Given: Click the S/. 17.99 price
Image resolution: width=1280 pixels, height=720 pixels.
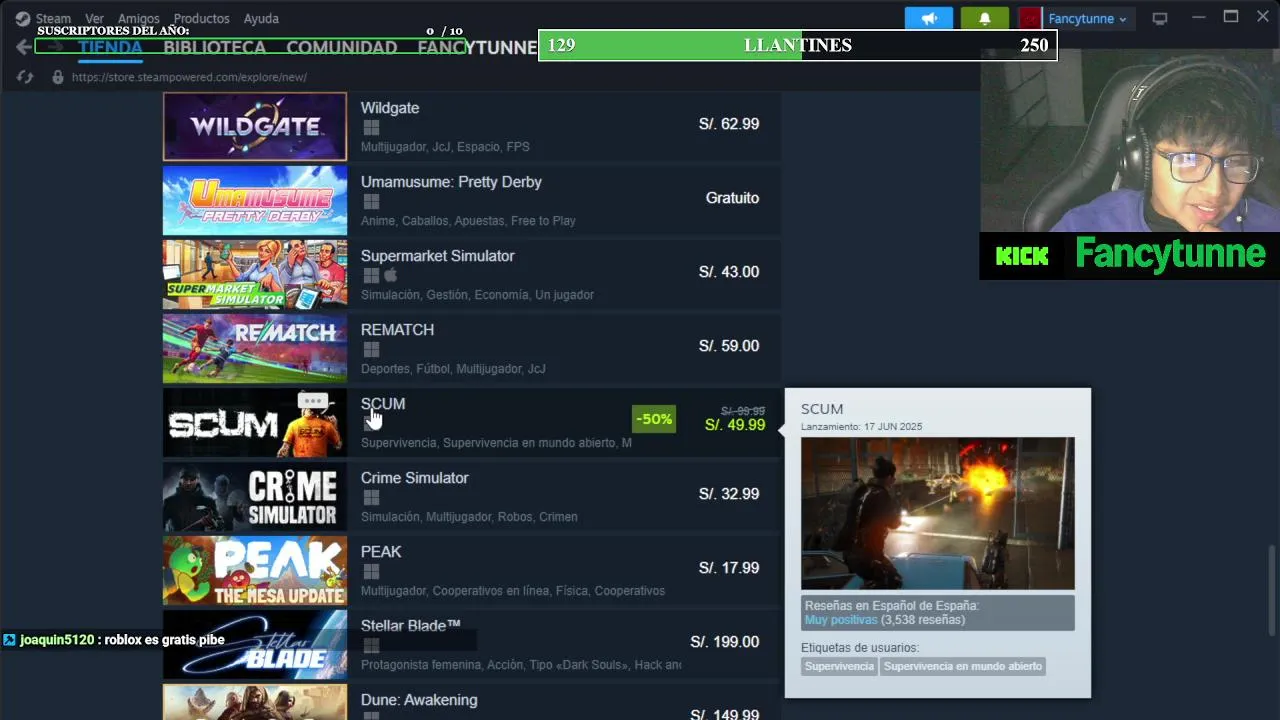Looking at the screenshot, I should 729,568.
